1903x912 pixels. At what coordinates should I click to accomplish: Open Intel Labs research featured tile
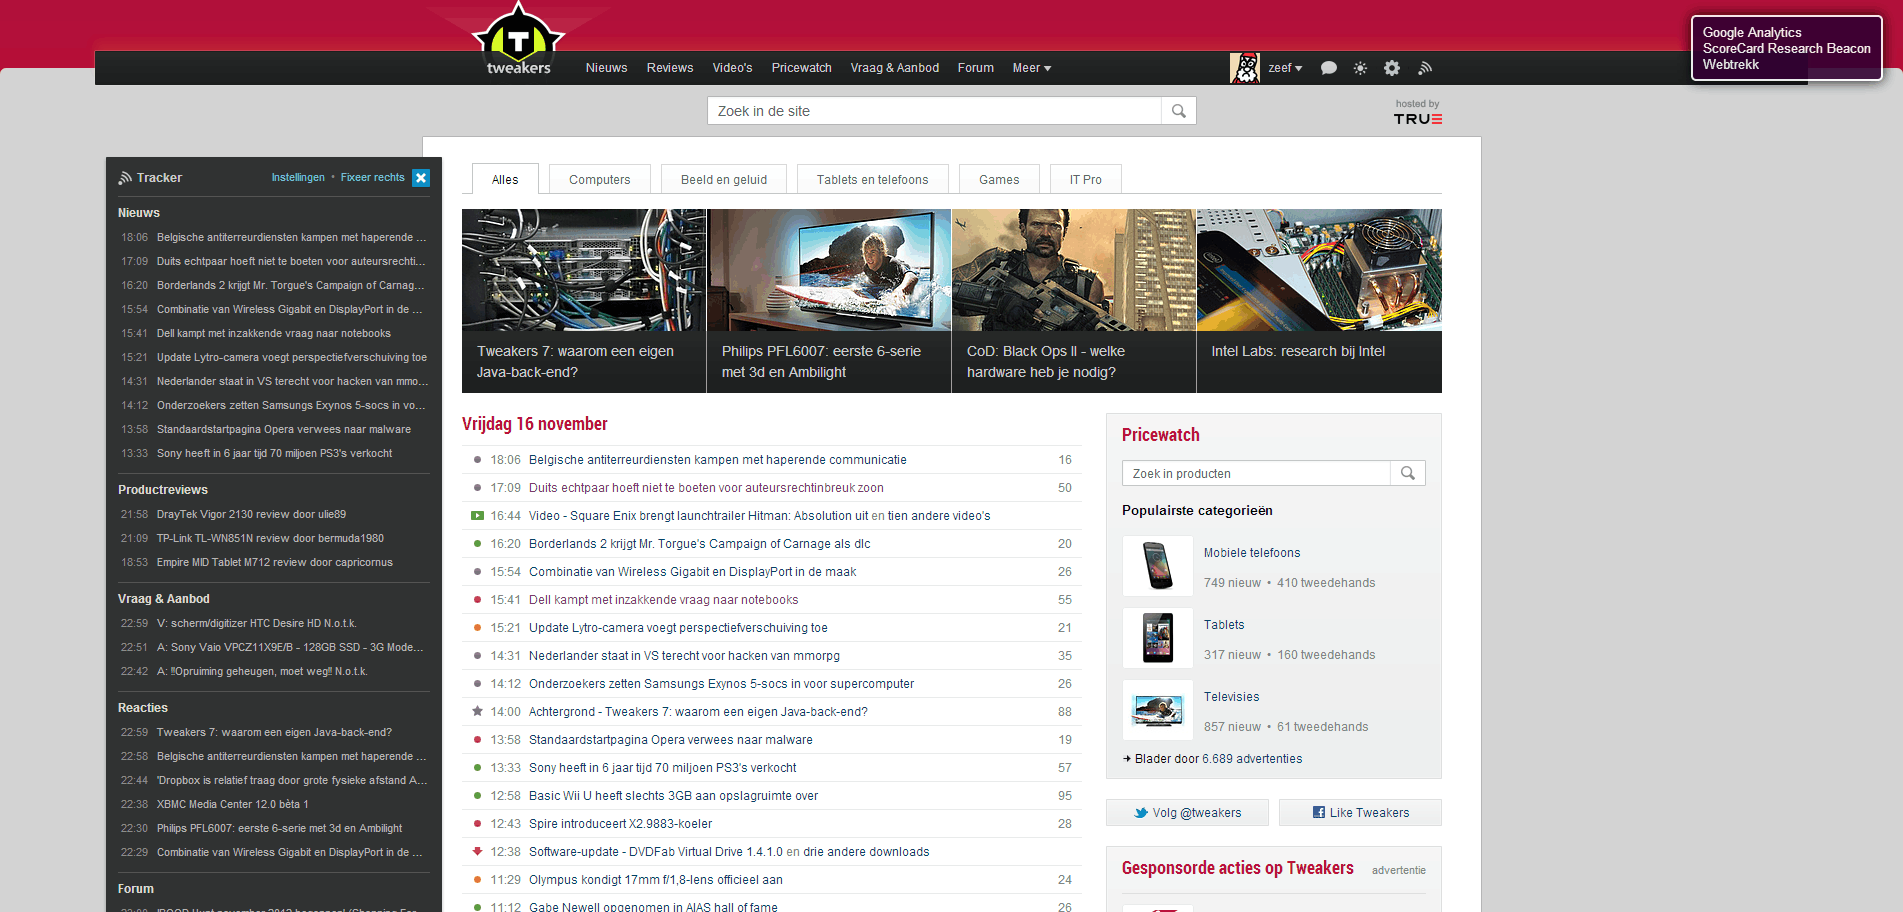[1319, 301]
